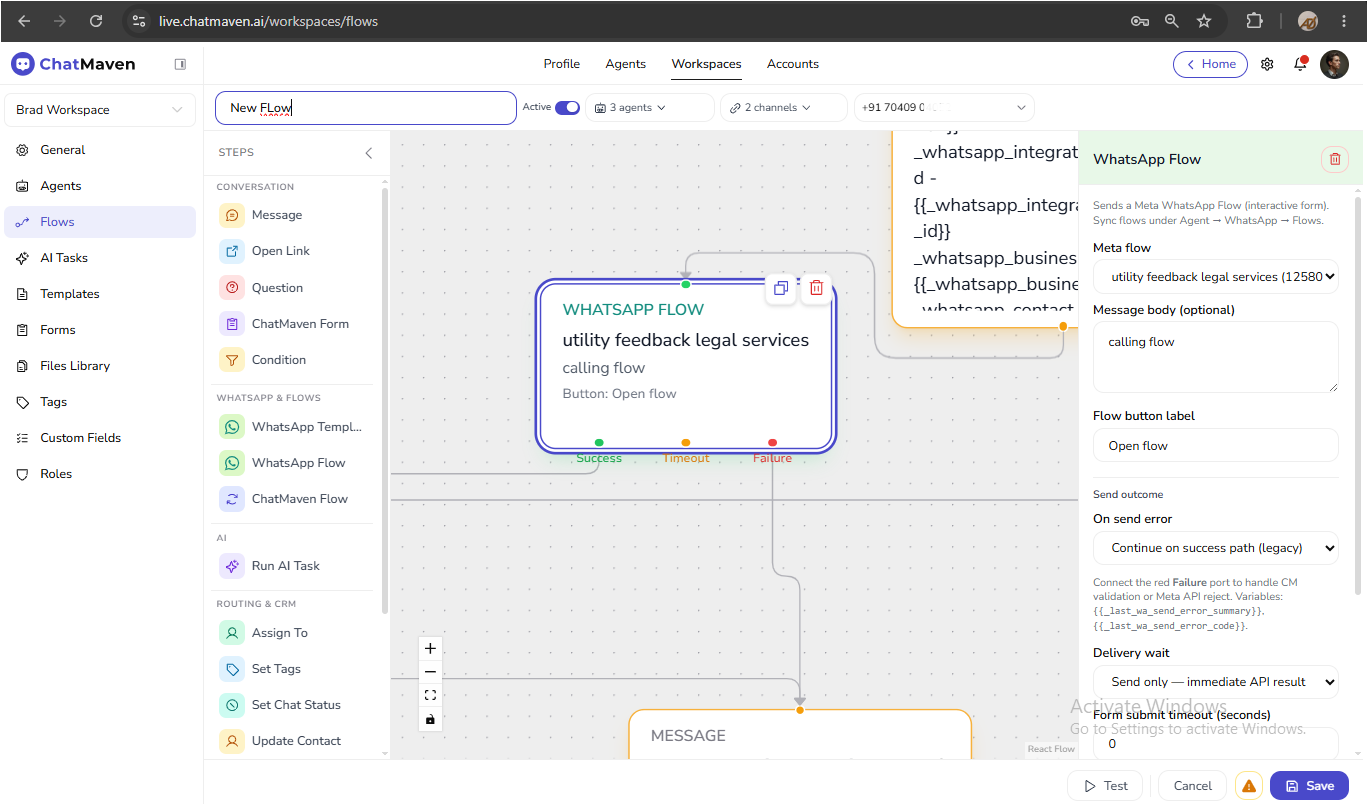Click the Message step icon
The image size is (1367, 811).
click(232, 215)
